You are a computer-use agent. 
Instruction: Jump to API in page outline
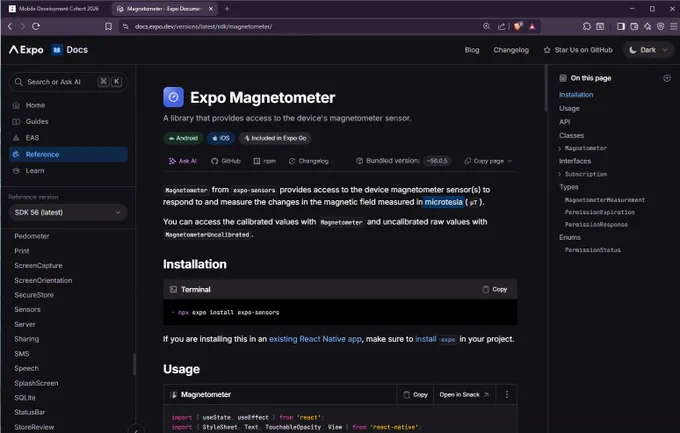(564, 122)
